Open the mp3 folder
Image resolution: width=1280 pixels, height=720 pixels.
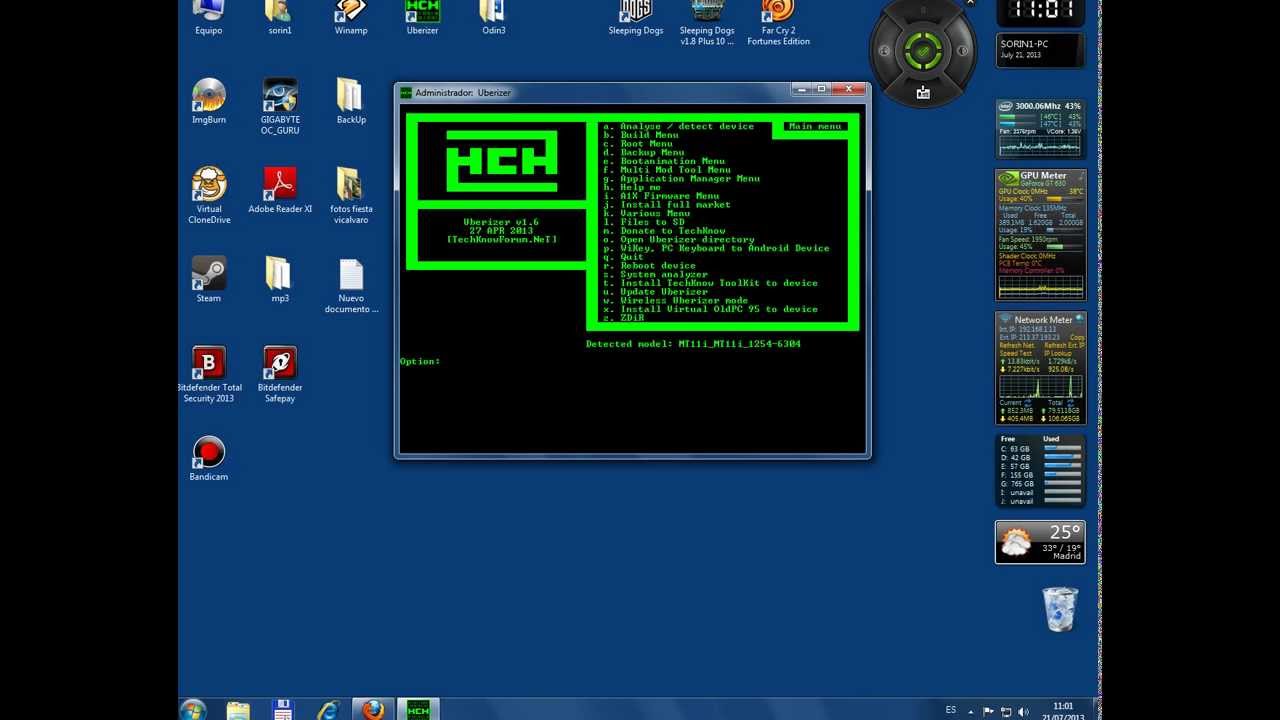(x=280, y=279)
